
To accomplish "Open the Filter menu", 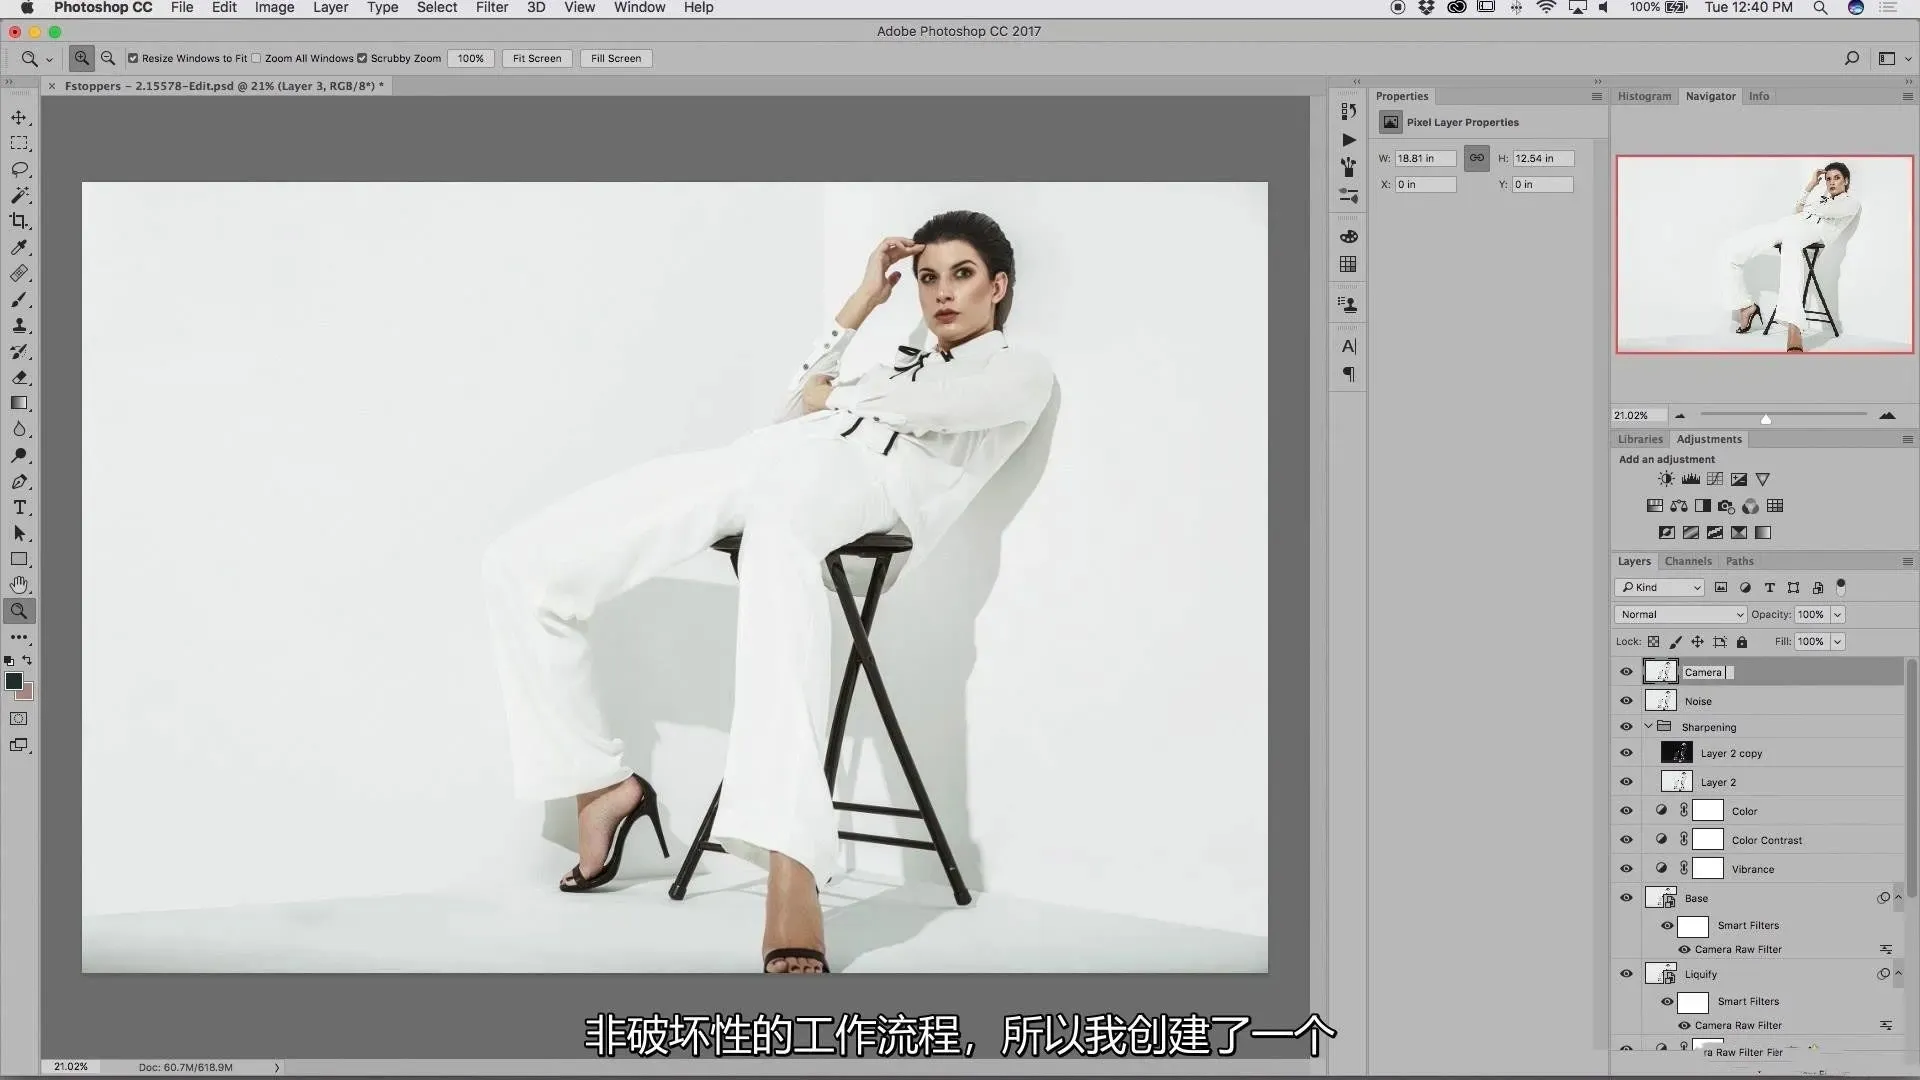I will click(x=491, y=7).
